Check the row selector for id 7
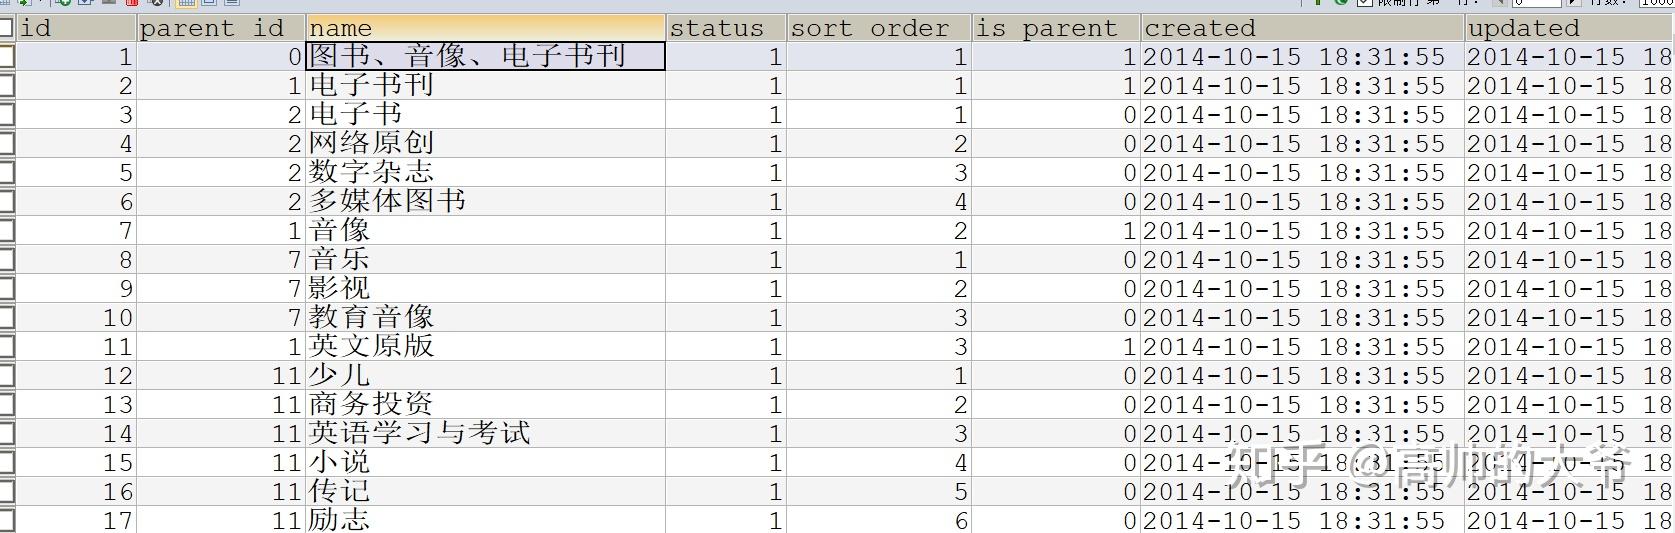The image size is (1675, 533). tap(7, 230)
